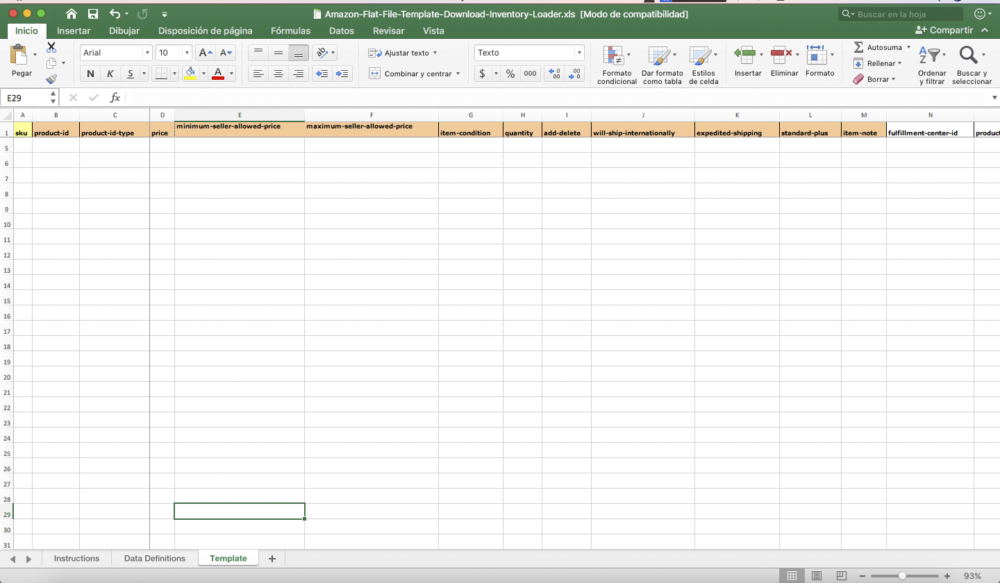Viewport: 1000px width, 583px height.
Task: Click the Buscar en la hoja field
Action: pyautogui.click(x=900, y=13)
